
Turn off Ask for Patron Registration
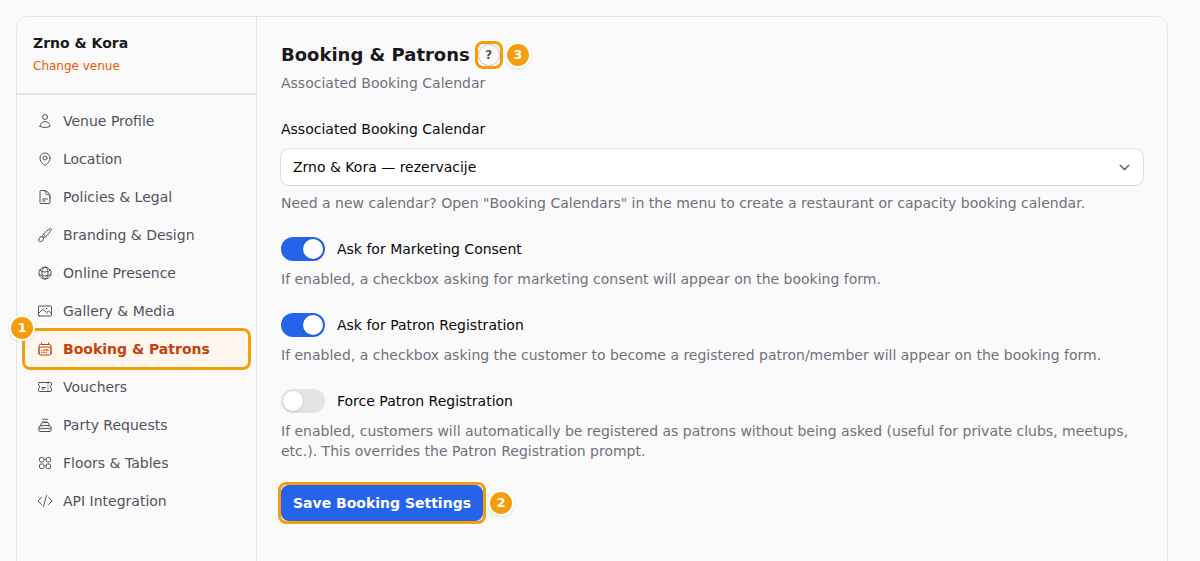click(303, 325)
